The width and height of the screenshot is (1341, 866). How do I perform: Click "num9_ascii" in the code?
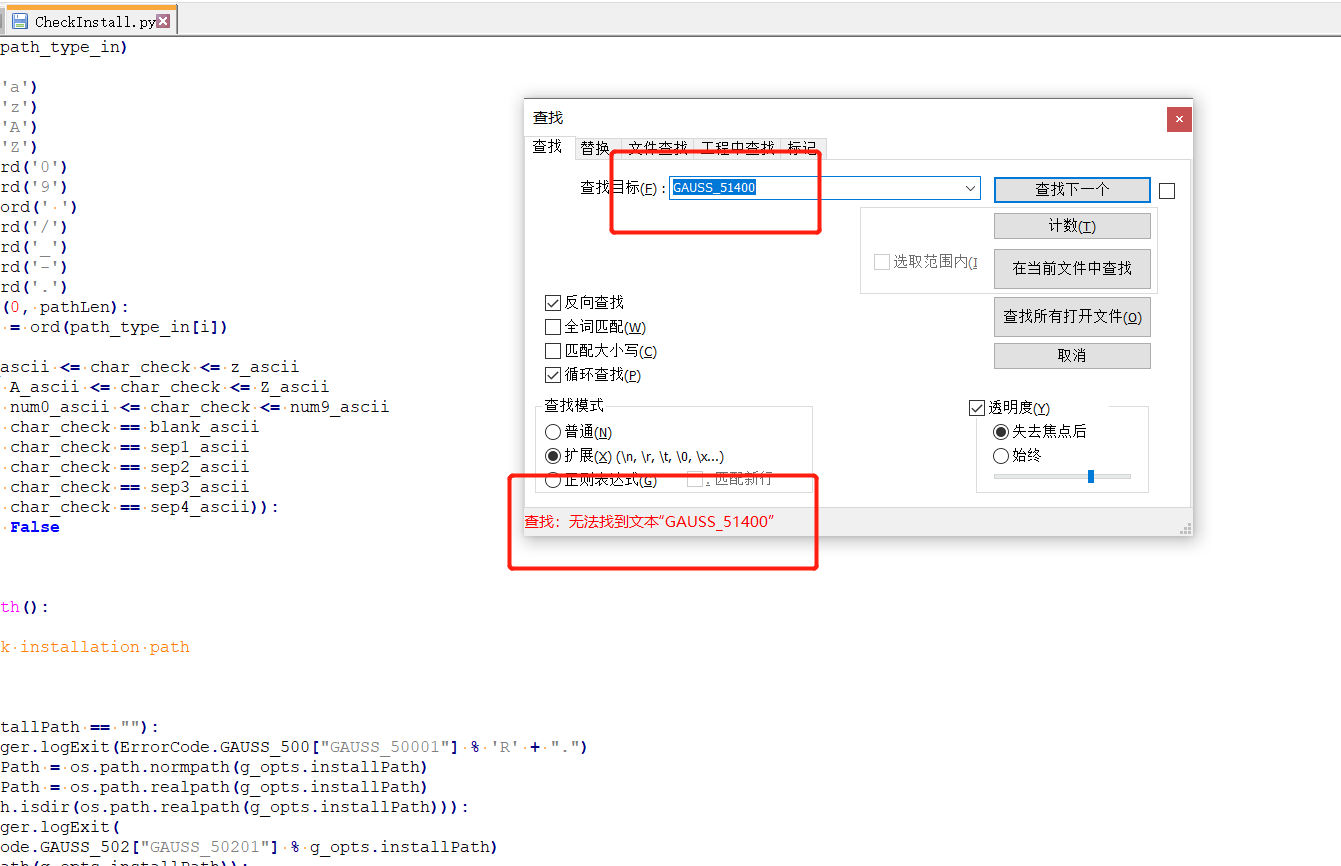point(339,407)
